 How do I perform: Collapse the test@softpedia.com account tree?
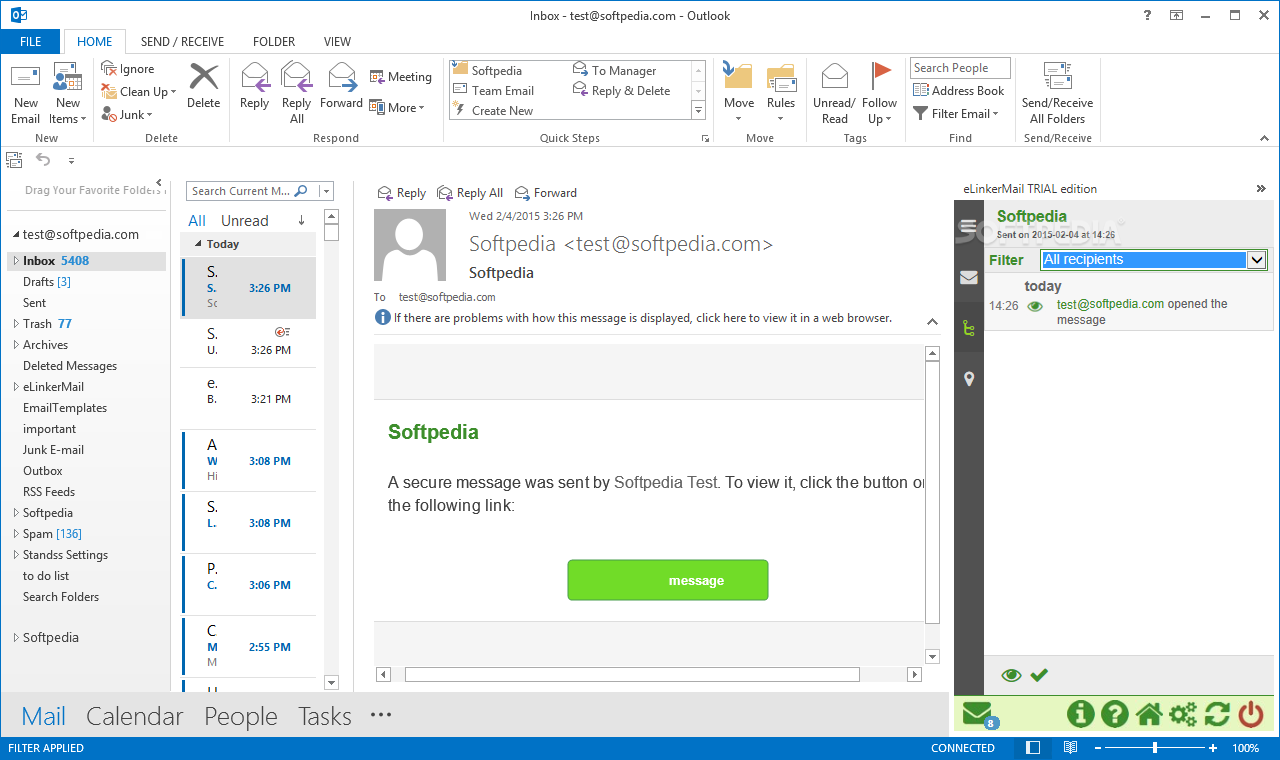[x=15, y=235]
